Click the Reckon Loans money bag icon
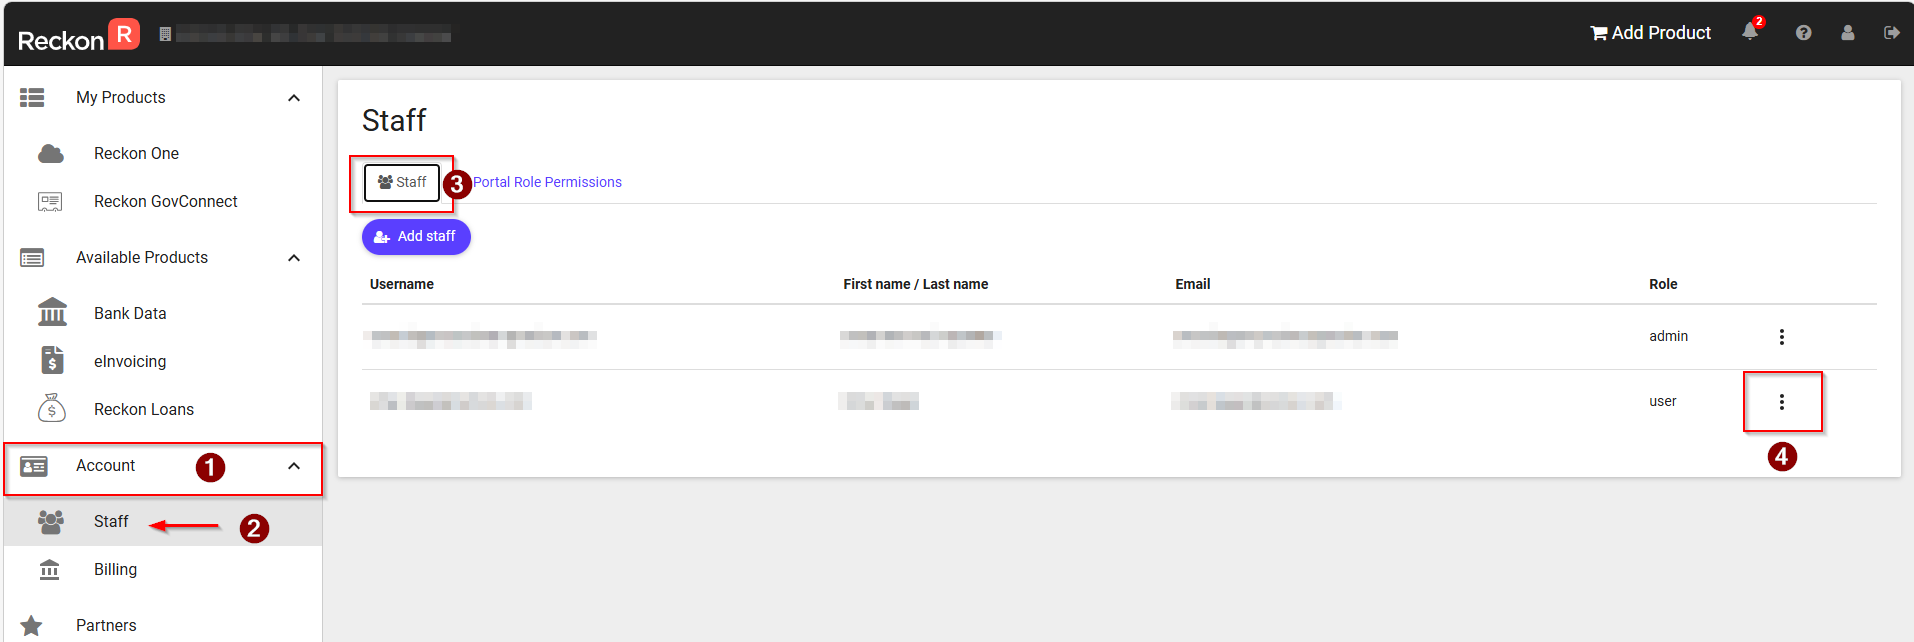Screen dimensions: 1914x642 [52, 408]
